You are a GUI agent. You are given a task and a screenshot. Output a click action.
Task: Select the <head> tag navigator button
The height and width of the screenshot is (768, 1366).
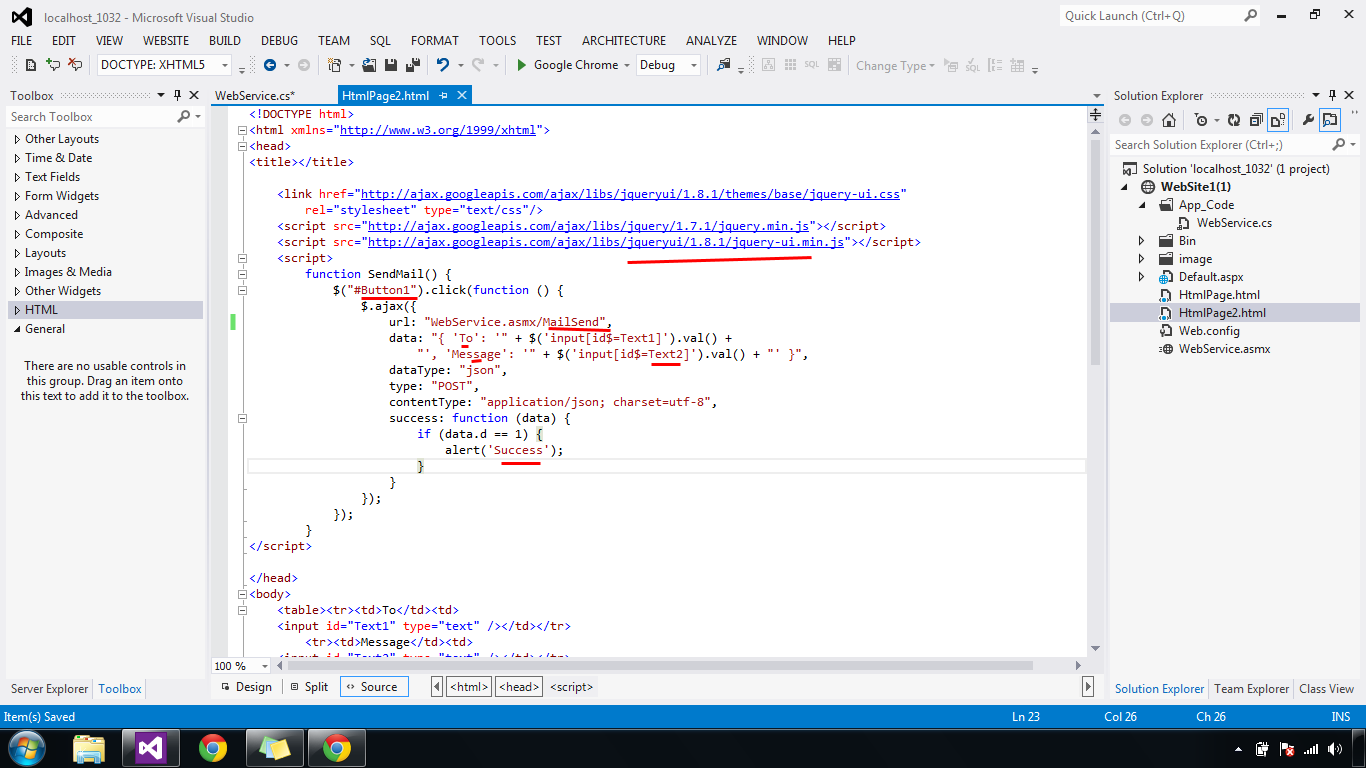[520, 687]
